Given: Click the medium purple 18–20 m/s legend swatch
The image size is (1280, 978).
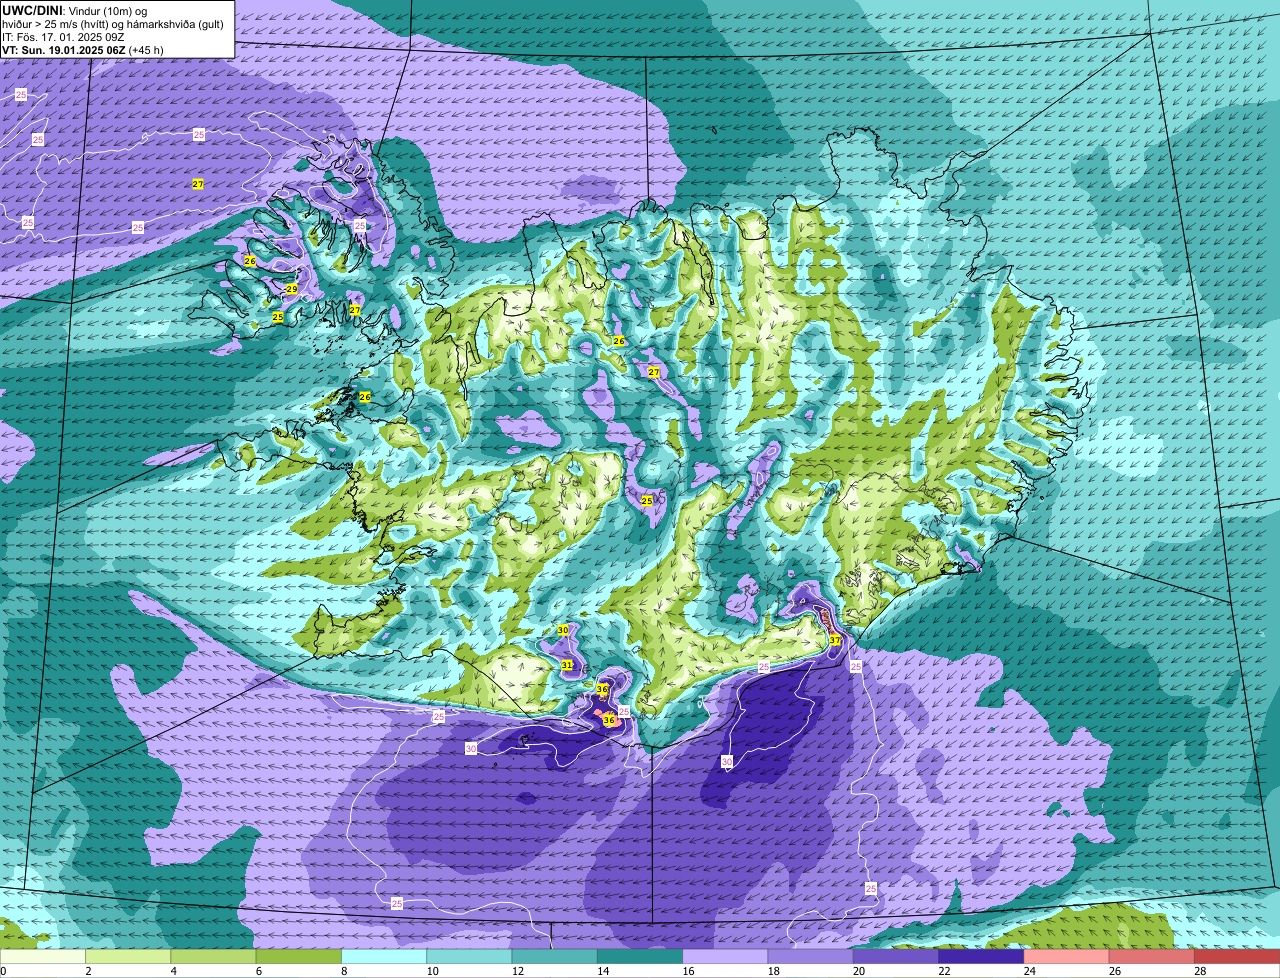Looking at the screenshot, I should pyautogui.click(x=811, y=956).
